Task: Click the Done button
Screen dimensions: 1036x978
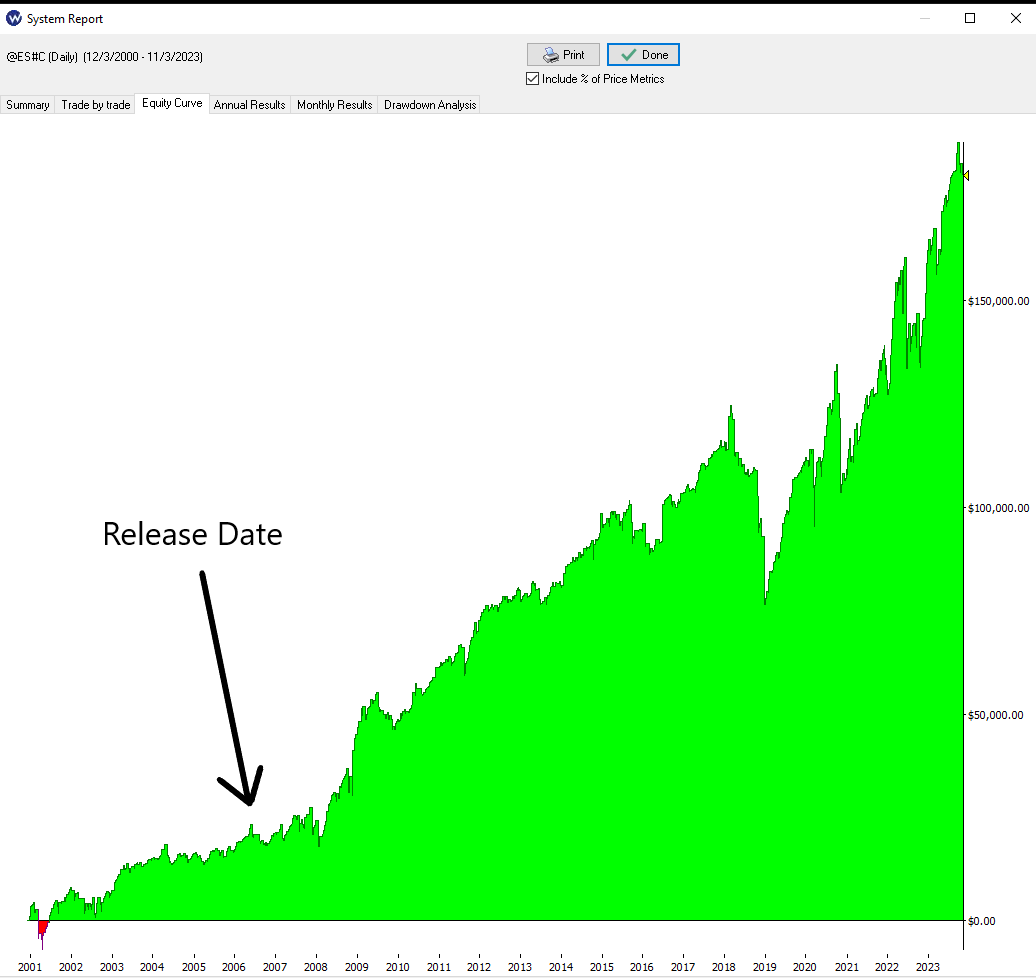Action: click(x=643, y=55)
